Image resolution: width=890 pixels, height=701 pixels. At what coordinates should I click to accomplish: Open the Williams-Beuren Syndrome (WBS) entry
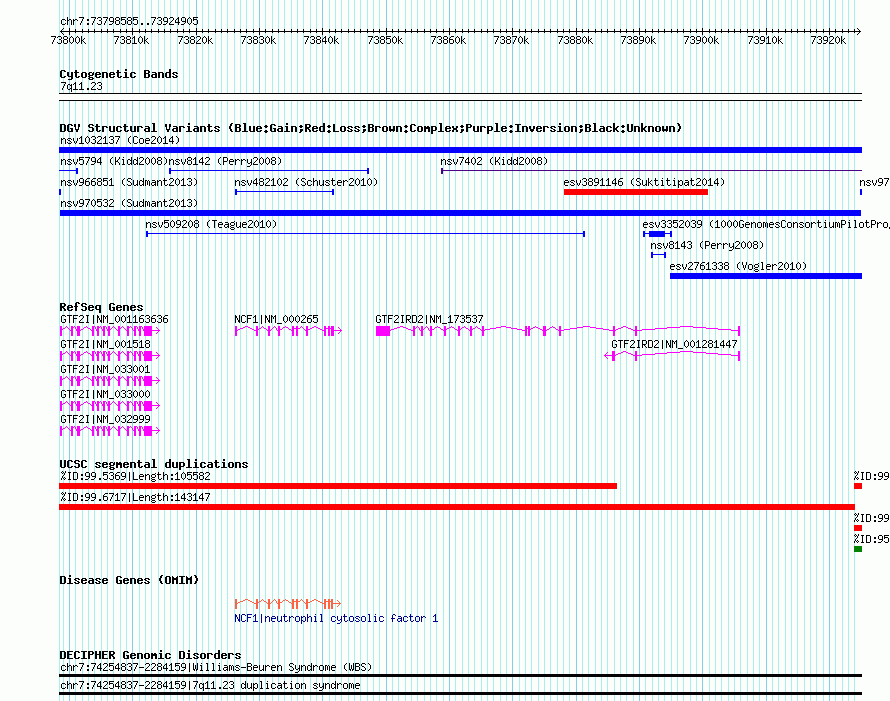pos(216,668)
